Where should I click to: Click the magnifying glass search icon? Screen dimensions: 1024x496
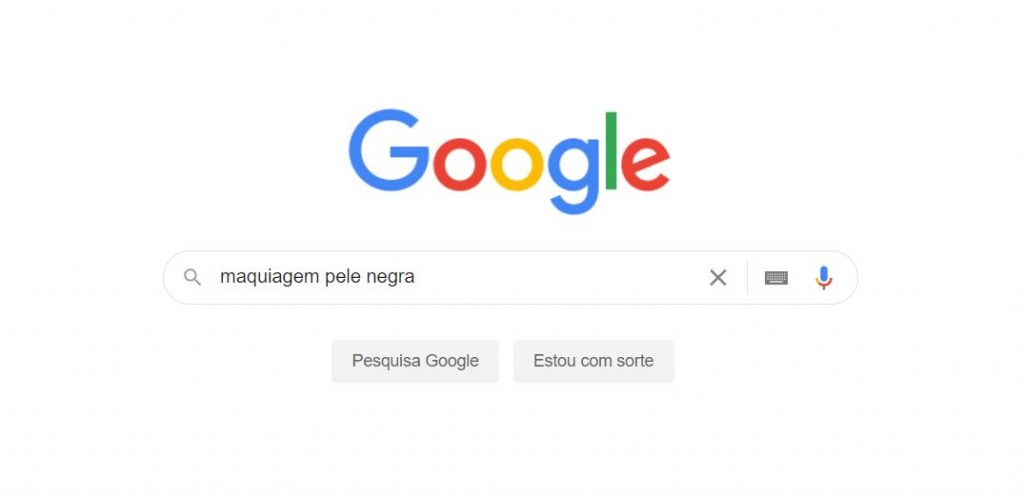pos(192,277)
